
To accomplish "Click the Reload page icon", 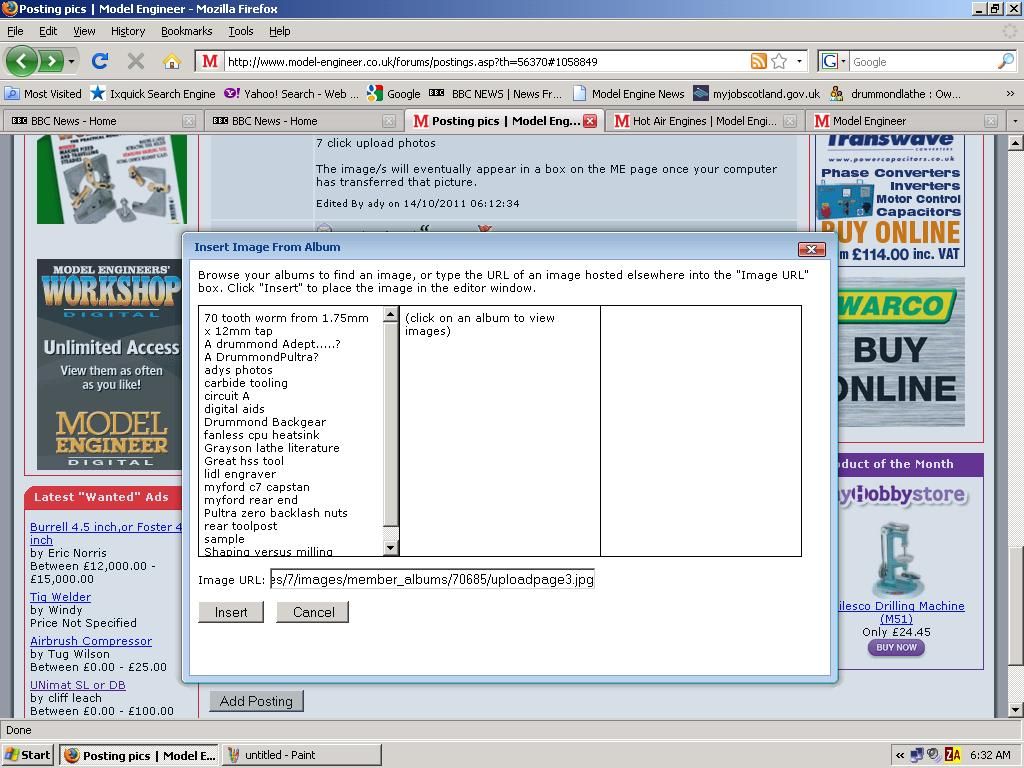I will coord(99,61).
